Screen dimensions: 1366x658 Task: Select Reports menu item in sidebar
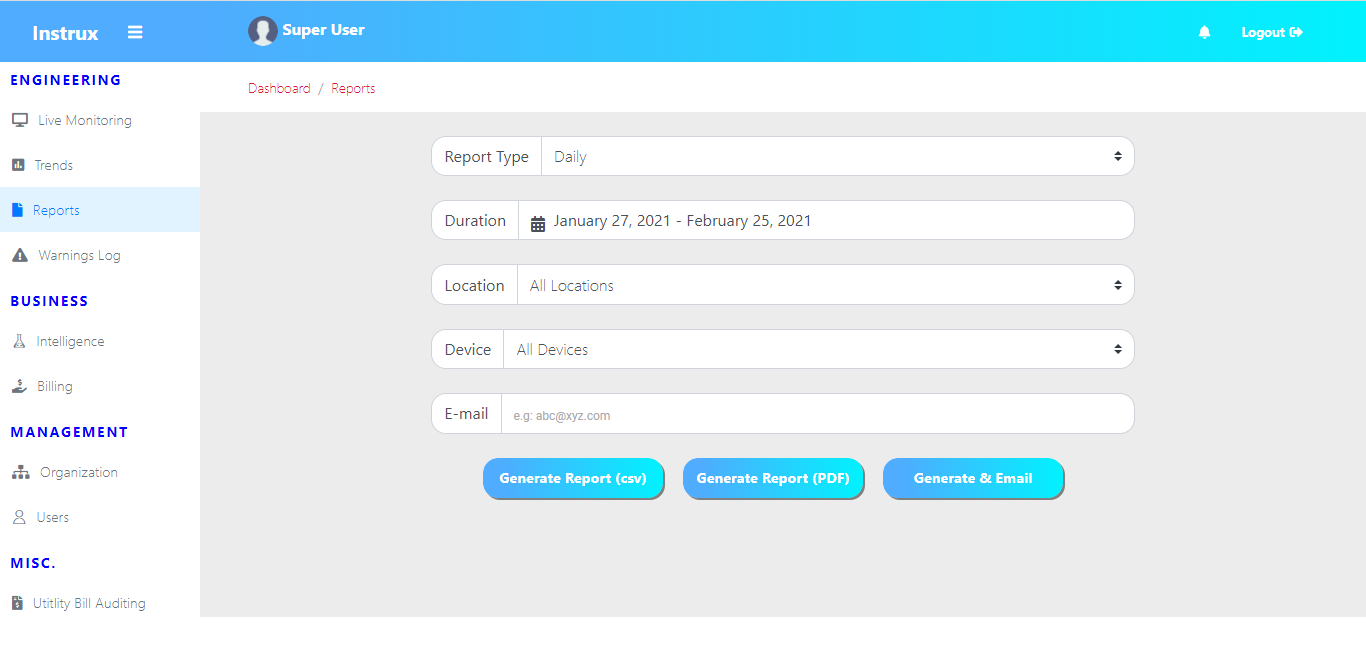tap(56, 210)
